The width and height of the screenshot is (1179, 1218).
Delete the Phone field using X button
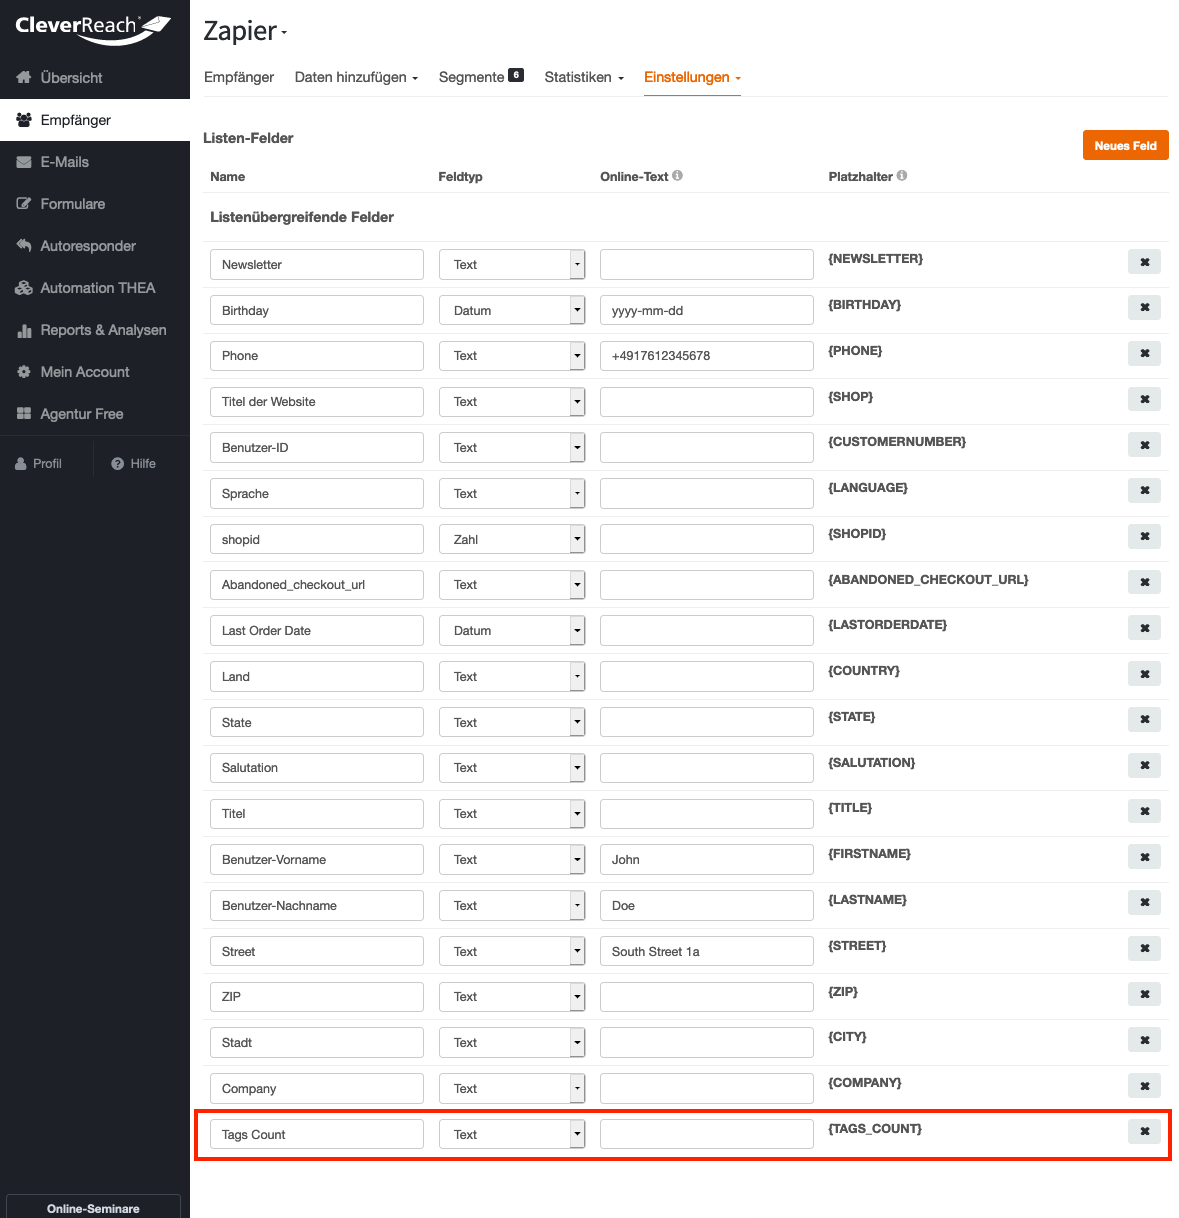coord(1144,353)
